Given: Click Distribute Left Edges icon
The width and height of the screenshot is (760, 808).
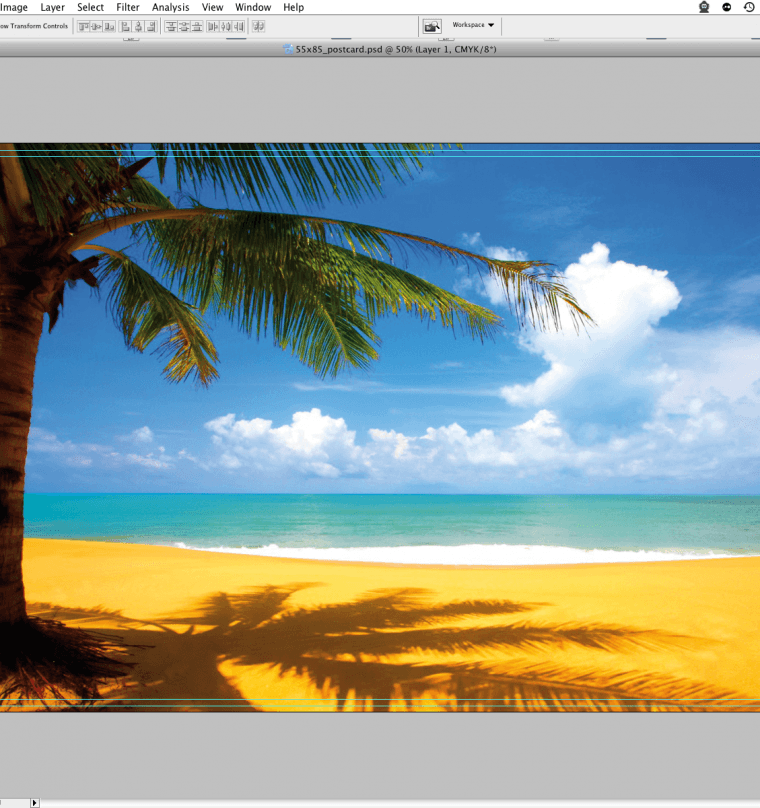Looking at the screenshot, I should point(213,26).
